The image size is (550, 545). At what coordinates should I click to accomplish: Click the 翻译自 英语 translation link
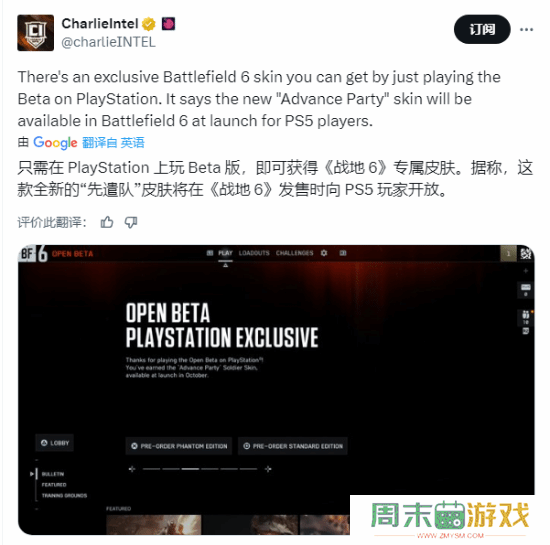[113, 143]
